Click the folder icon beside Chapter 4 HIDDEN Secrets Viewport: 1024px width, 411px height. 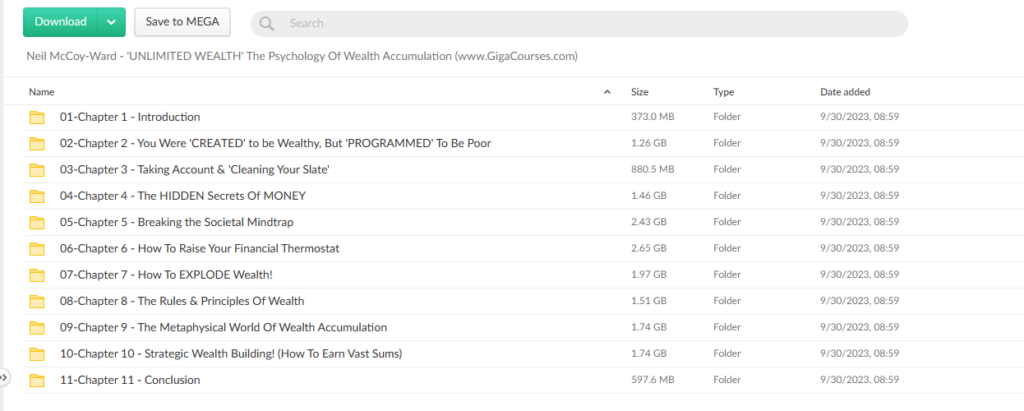pos(37,196)
